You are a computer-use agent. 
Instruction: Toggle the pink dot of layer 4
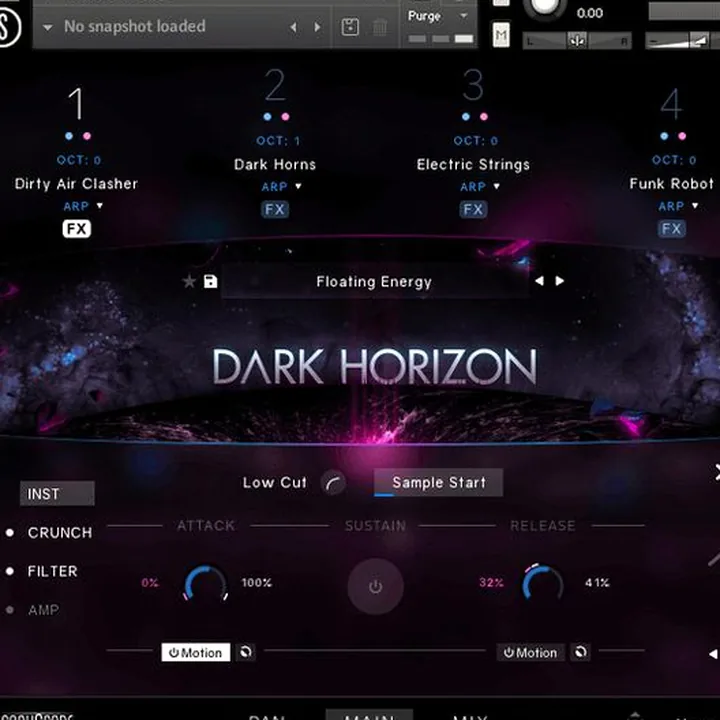[x=682, y=136]
